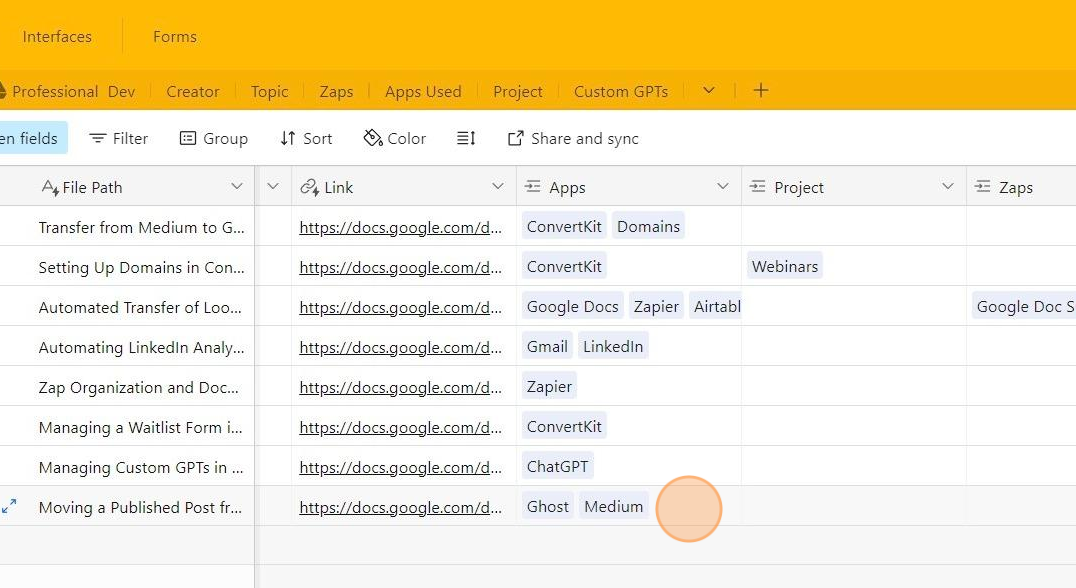Click the LinkedIn app tag
Image resolution: width=1076 pixels, height=588 pixels.
pos(613,346)
